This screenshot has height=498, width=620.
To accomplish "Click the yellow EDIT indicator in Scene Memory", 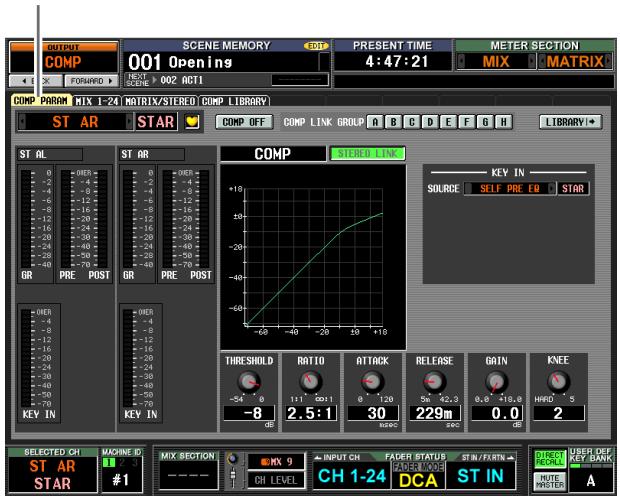I will point(316,46).
